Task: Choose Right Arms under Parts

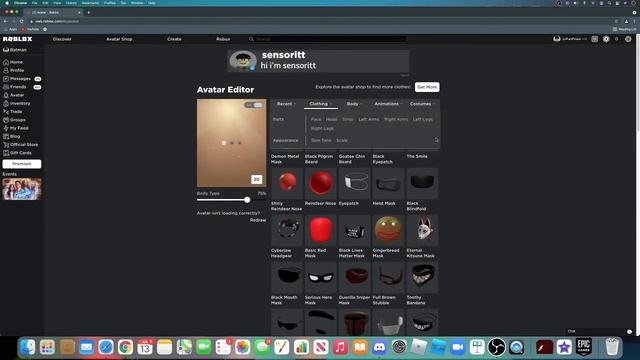Action: (396, 120)
